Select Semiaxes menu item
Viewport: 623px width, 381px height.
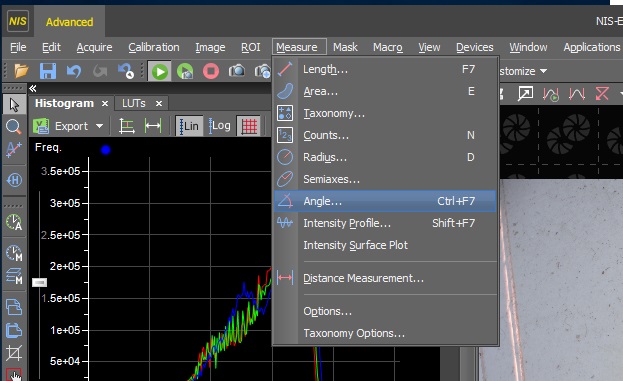pyautogui.click(x=385, y=179)
